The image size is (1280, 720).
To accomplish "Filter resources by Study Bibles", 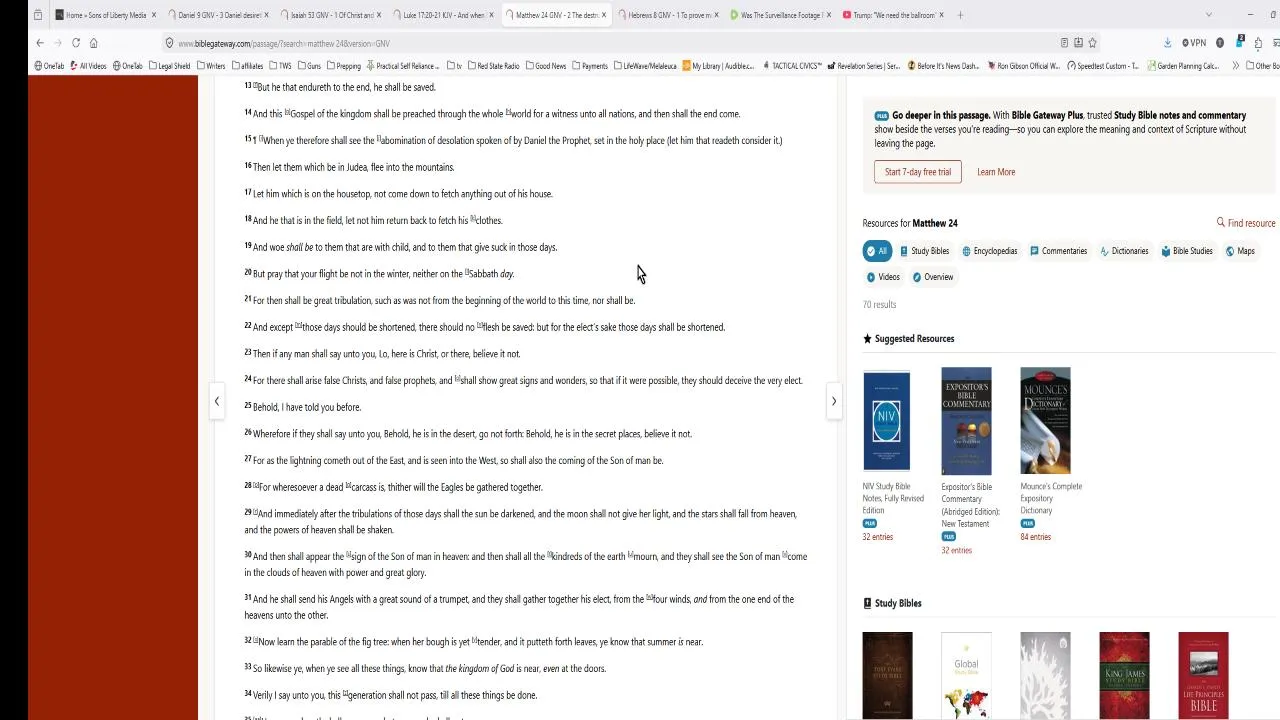I will (x=925, y=251).
